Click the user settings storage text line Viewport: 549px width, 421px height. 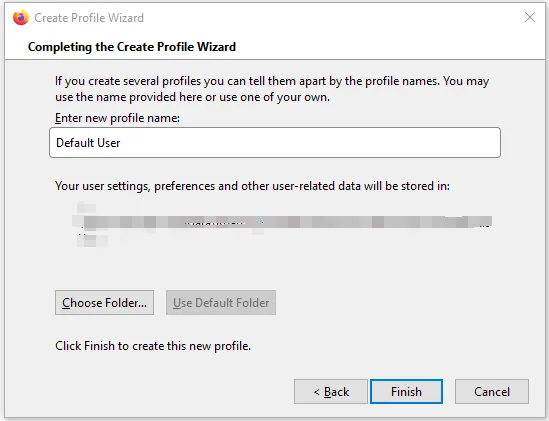(252, 186)
